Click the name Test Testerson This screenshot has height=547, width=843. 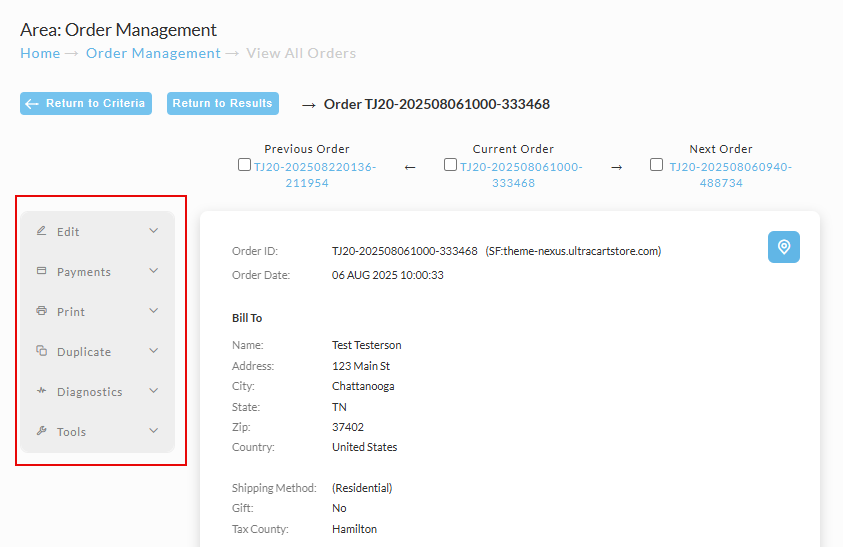pos(367,345)
